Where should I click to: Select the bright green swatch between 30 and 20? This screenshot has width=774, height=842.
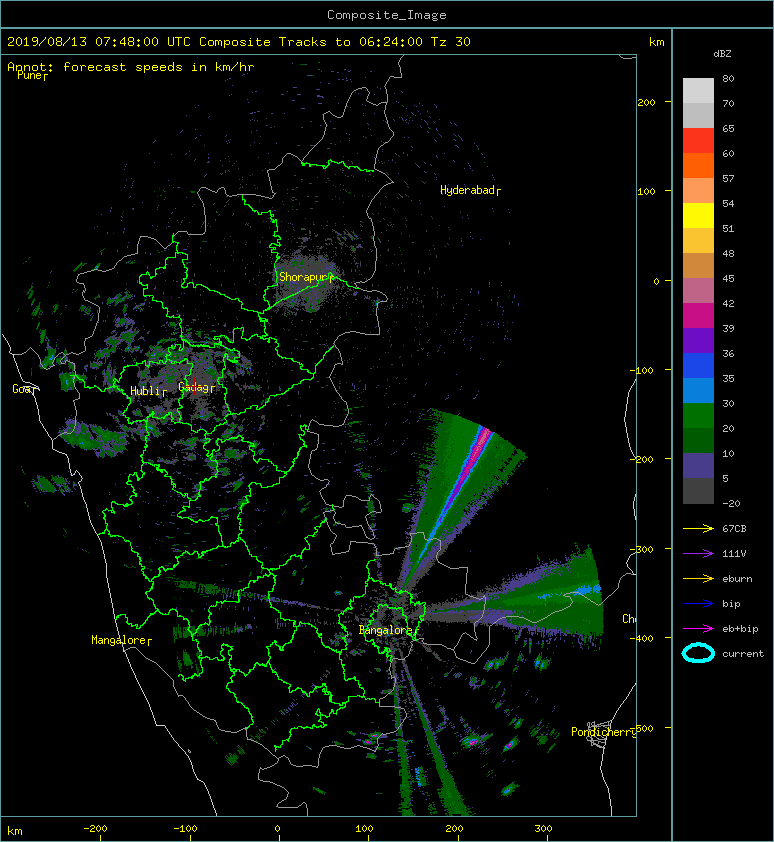click(x=698, y=416)
